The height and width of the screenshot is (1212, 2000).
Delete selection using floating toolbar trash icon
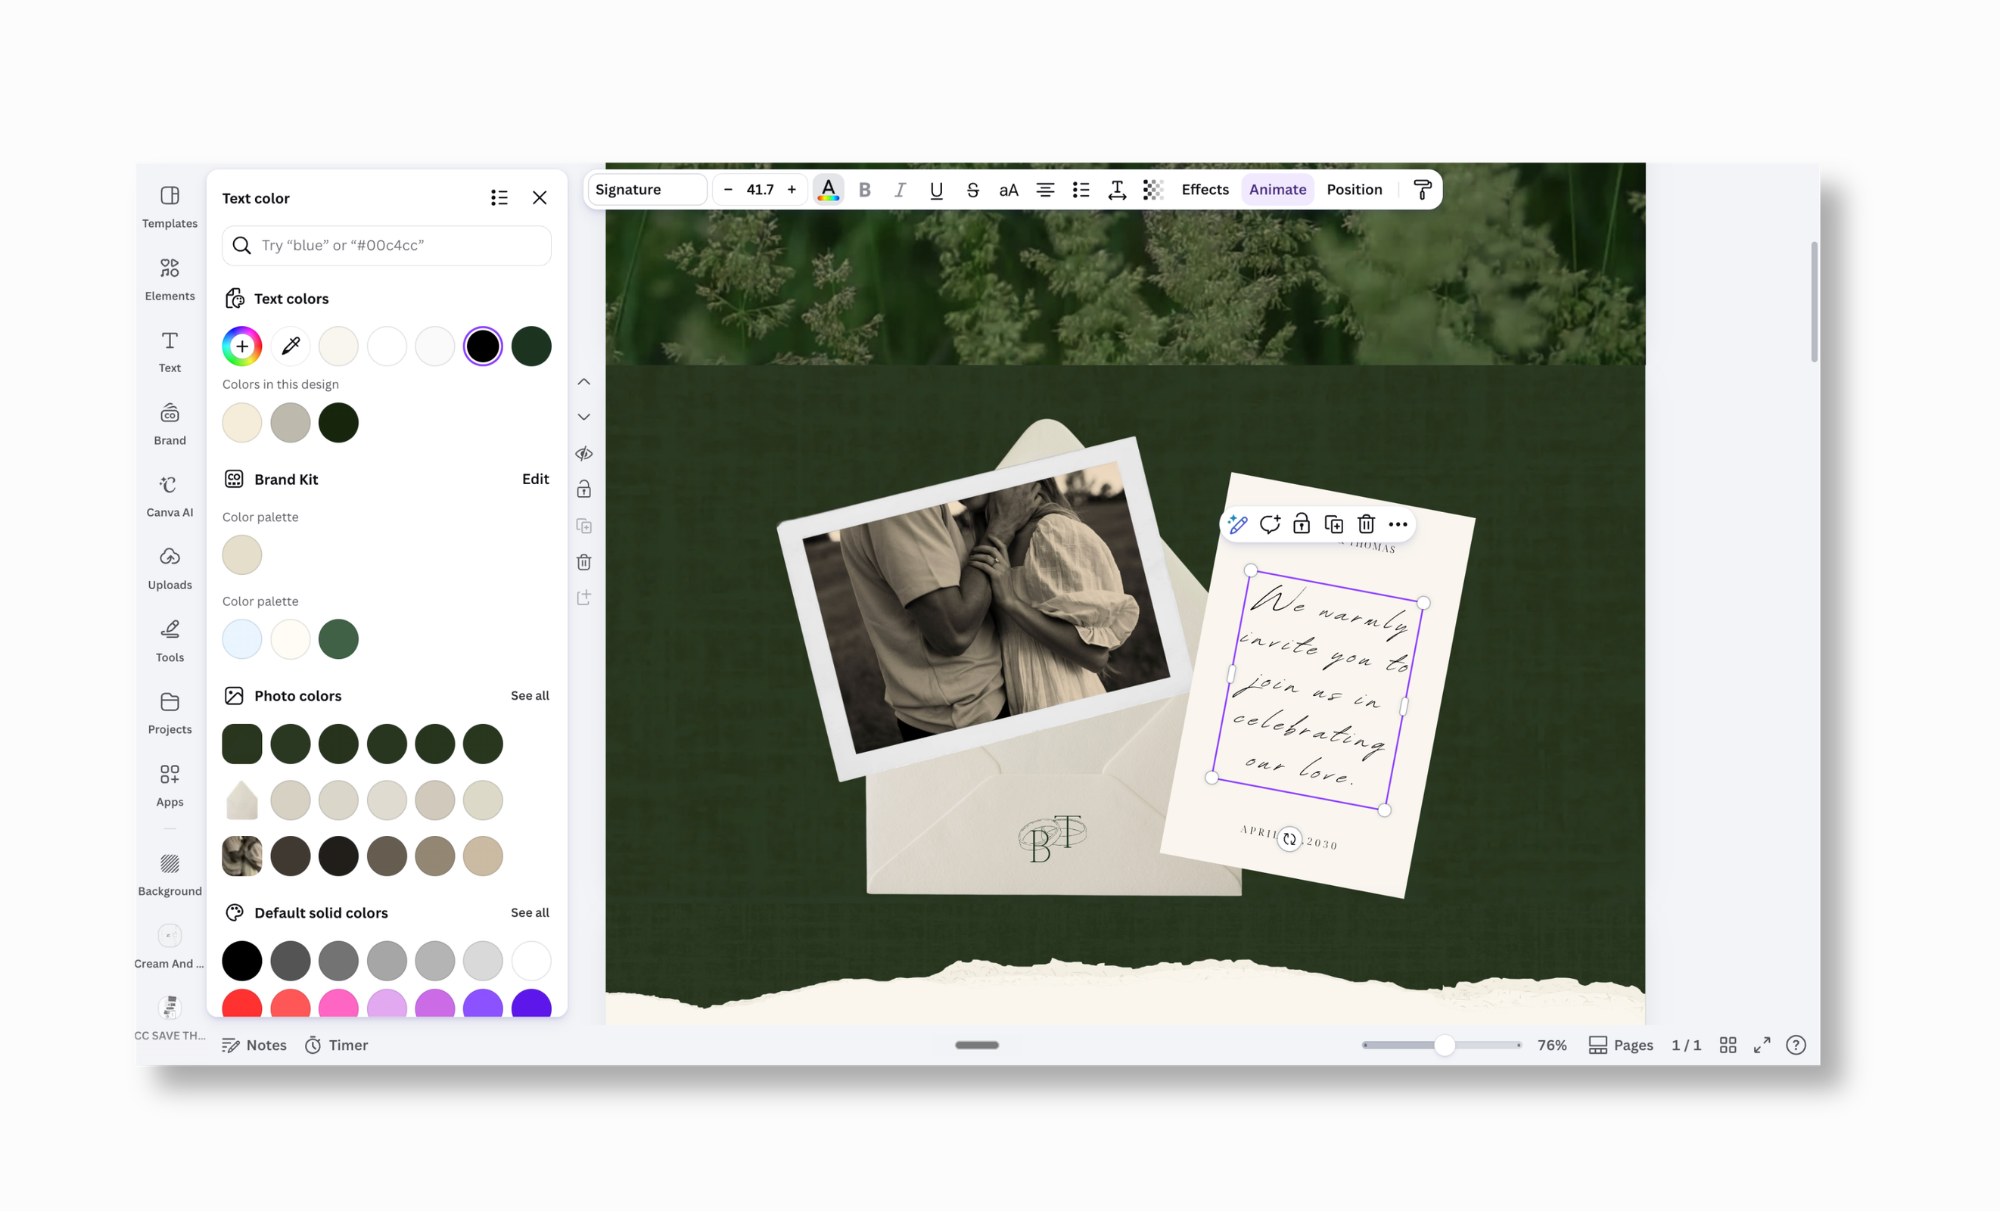click(1366, 524)
